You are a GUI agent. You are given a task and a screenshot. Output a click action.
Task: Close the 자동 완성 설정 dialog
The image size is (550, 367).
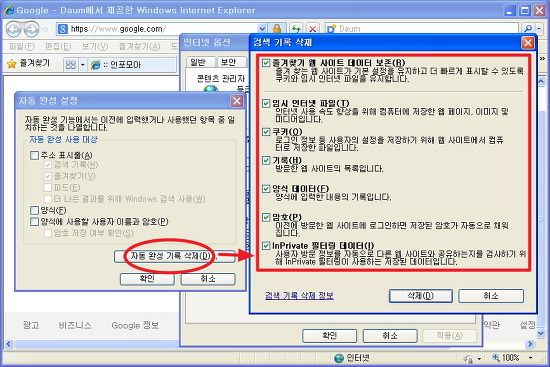(x=237, y=101)
